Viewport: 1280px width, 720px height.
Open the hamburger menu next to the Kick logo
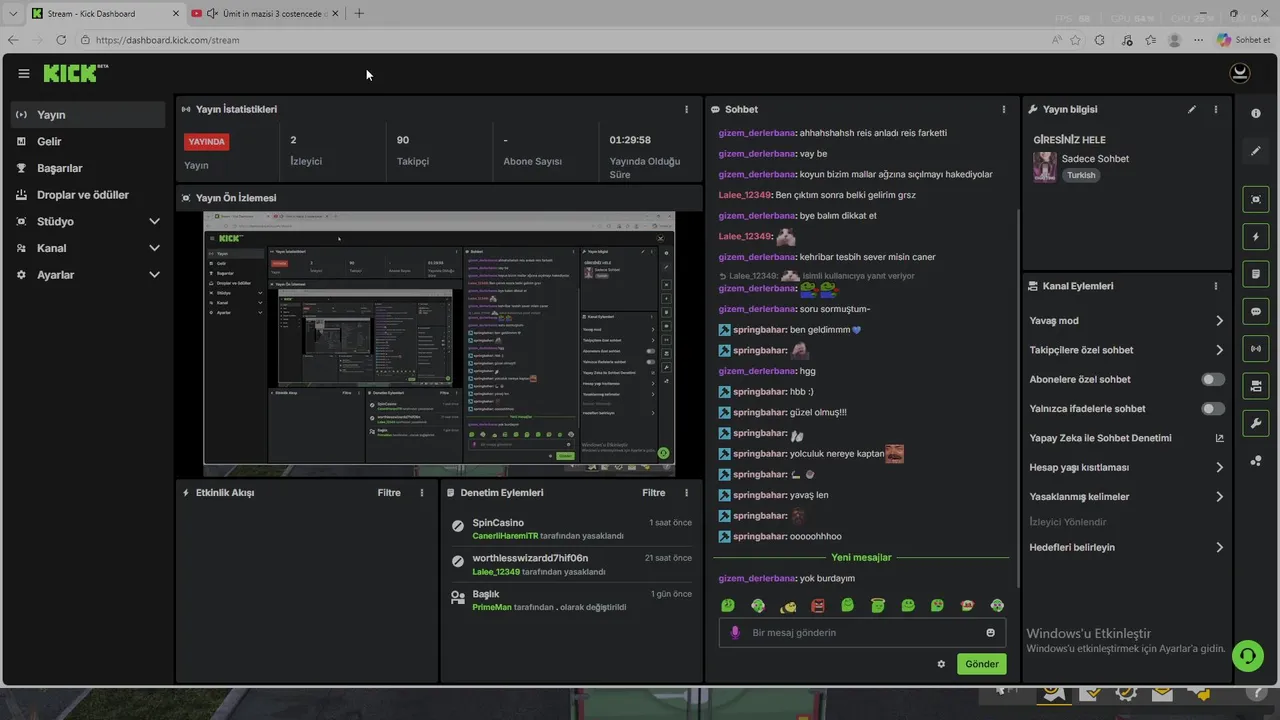24,74
